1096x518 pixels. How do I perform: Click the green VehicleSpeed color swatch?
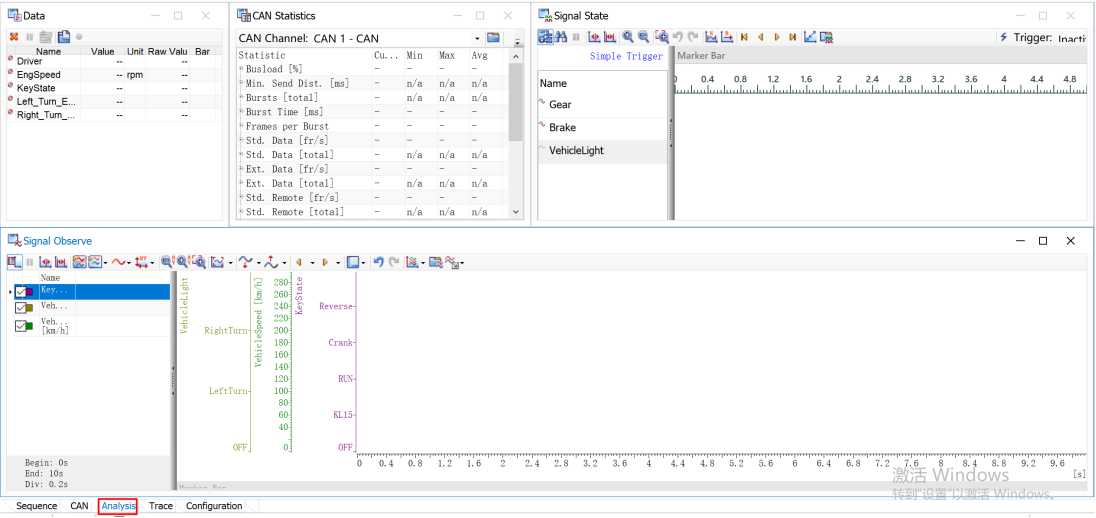(31, 326)
